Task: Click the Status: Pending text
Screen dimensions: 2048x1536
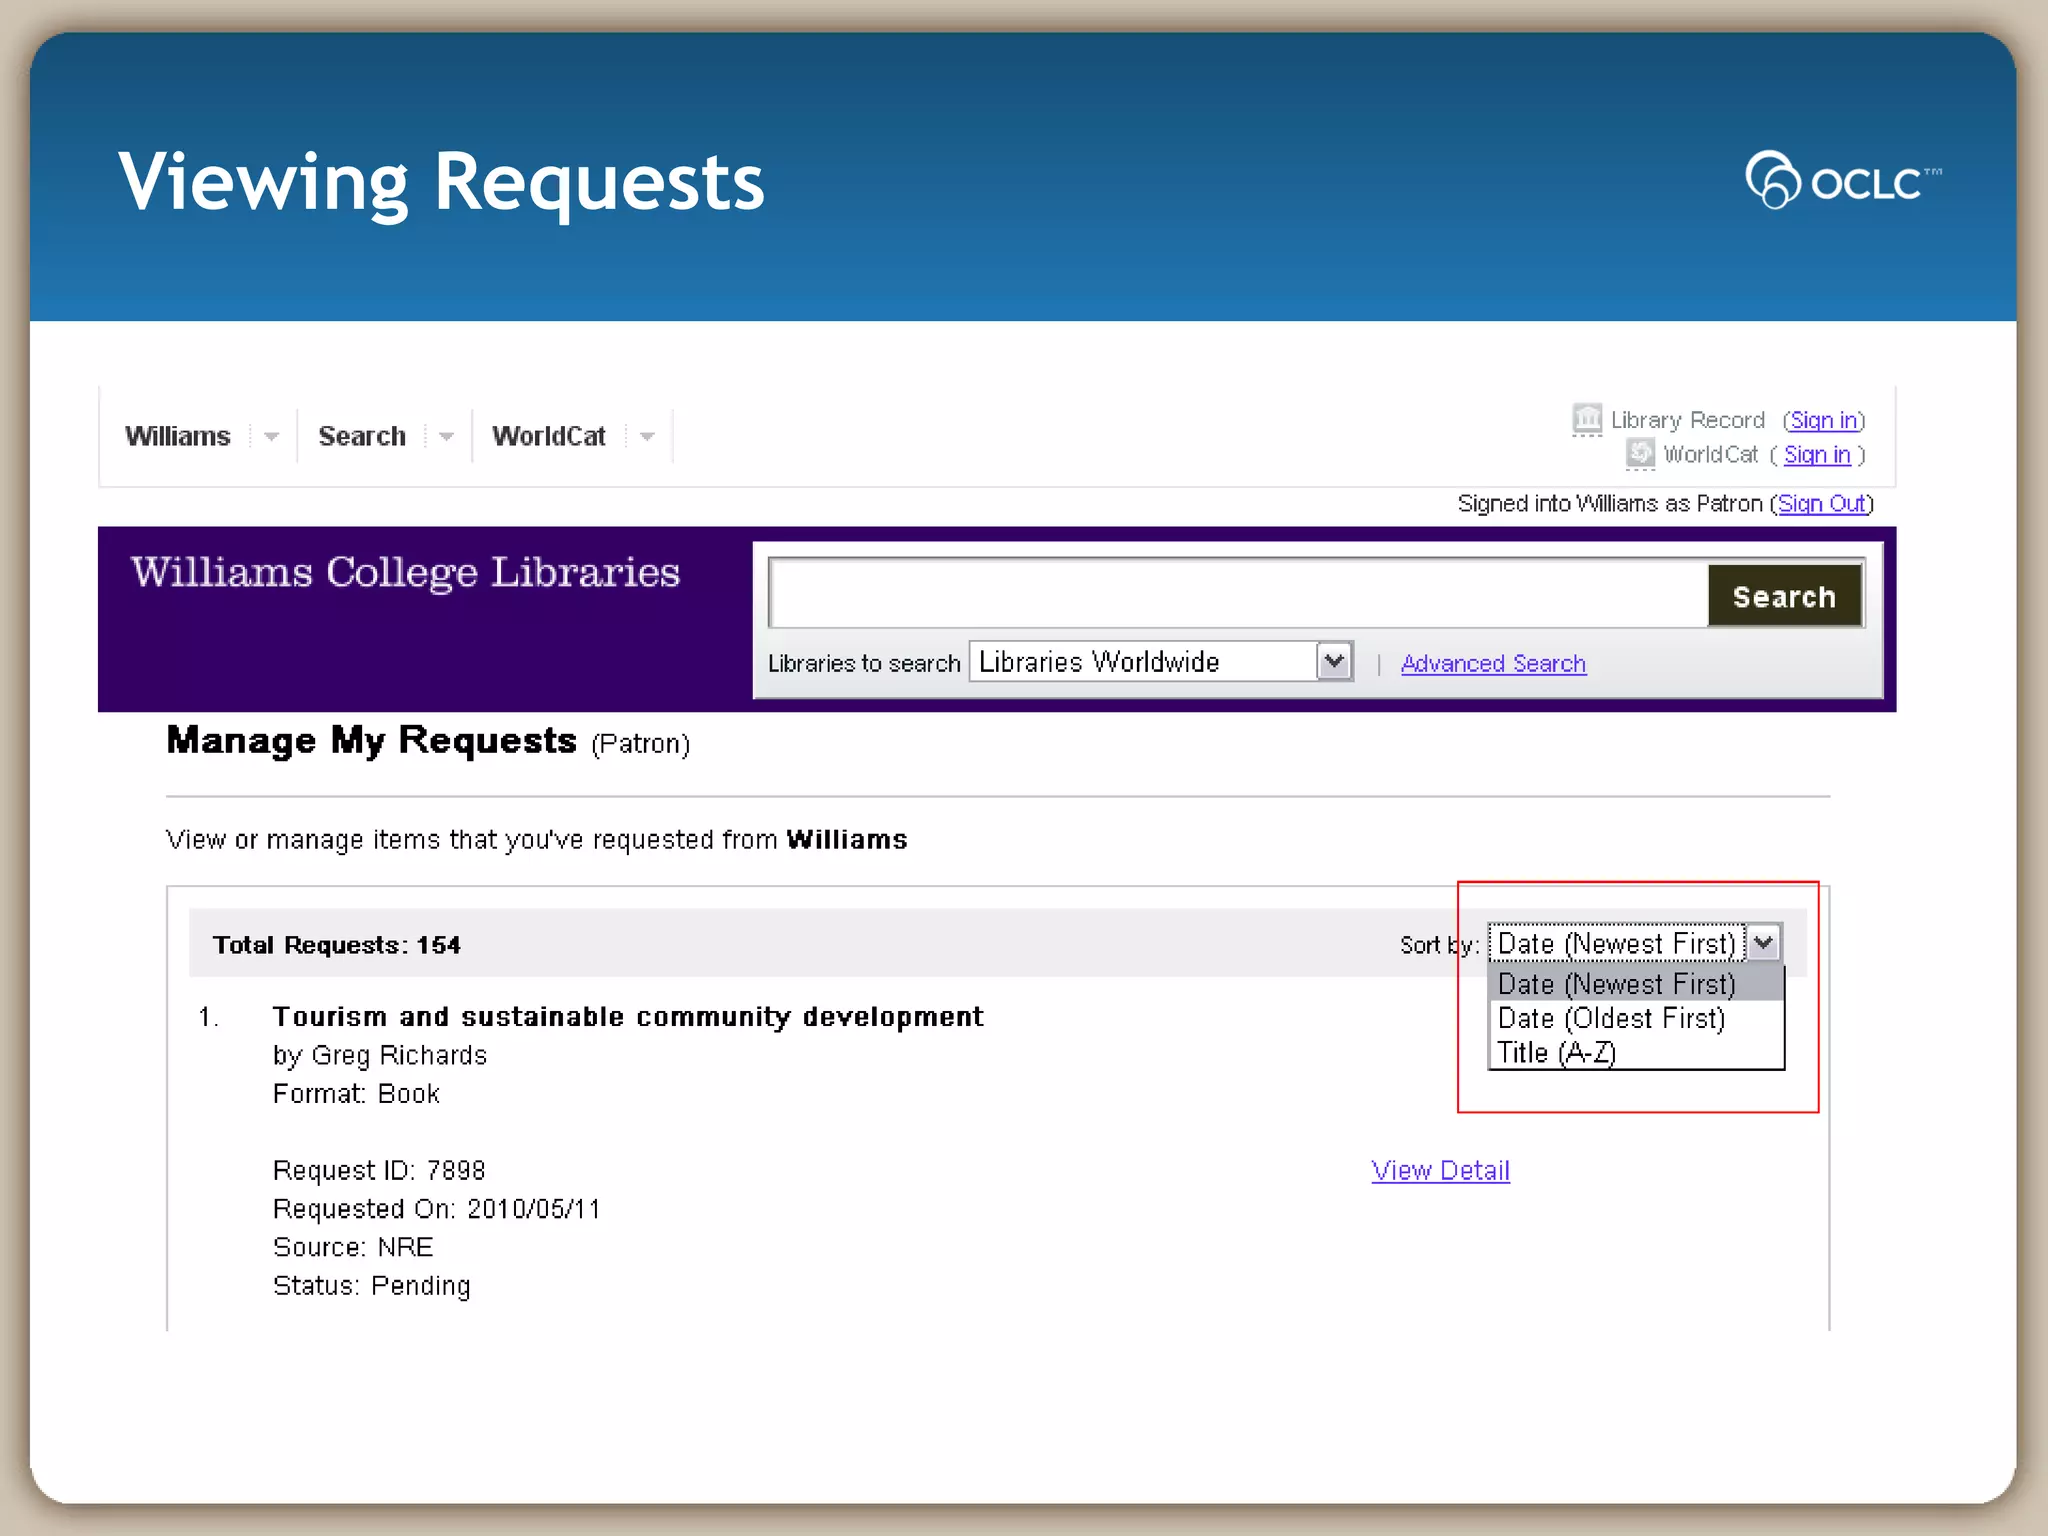Action: click(372, 1286)
